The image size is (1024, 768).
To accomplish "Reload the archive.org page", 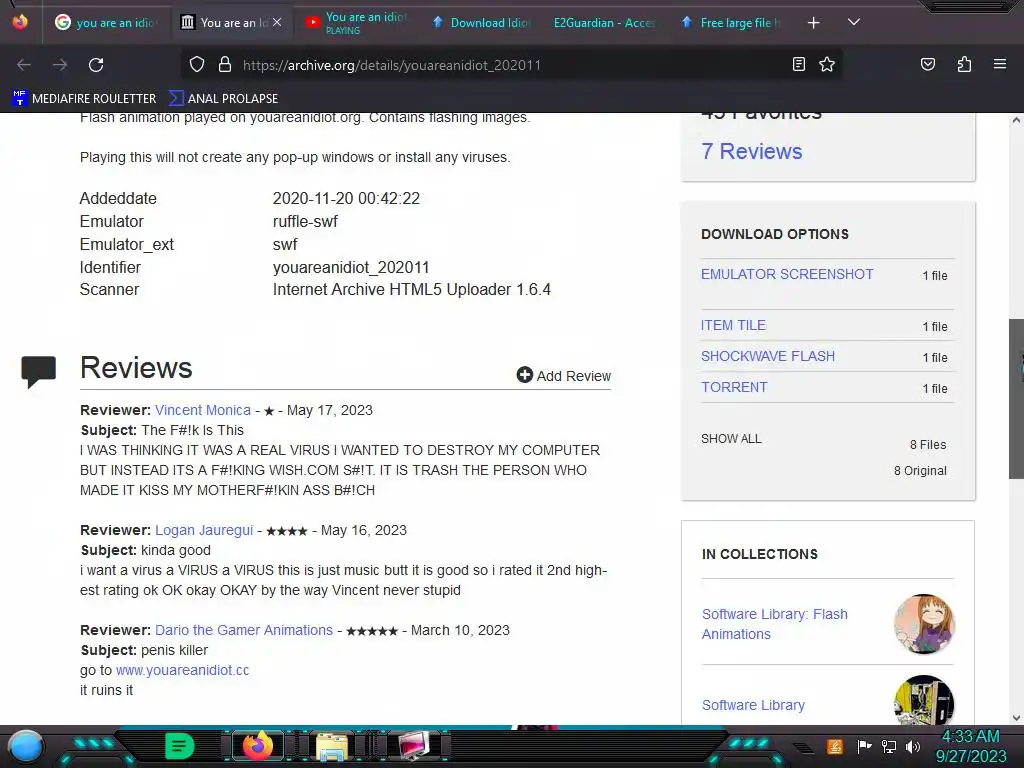I will click(96, 65).
